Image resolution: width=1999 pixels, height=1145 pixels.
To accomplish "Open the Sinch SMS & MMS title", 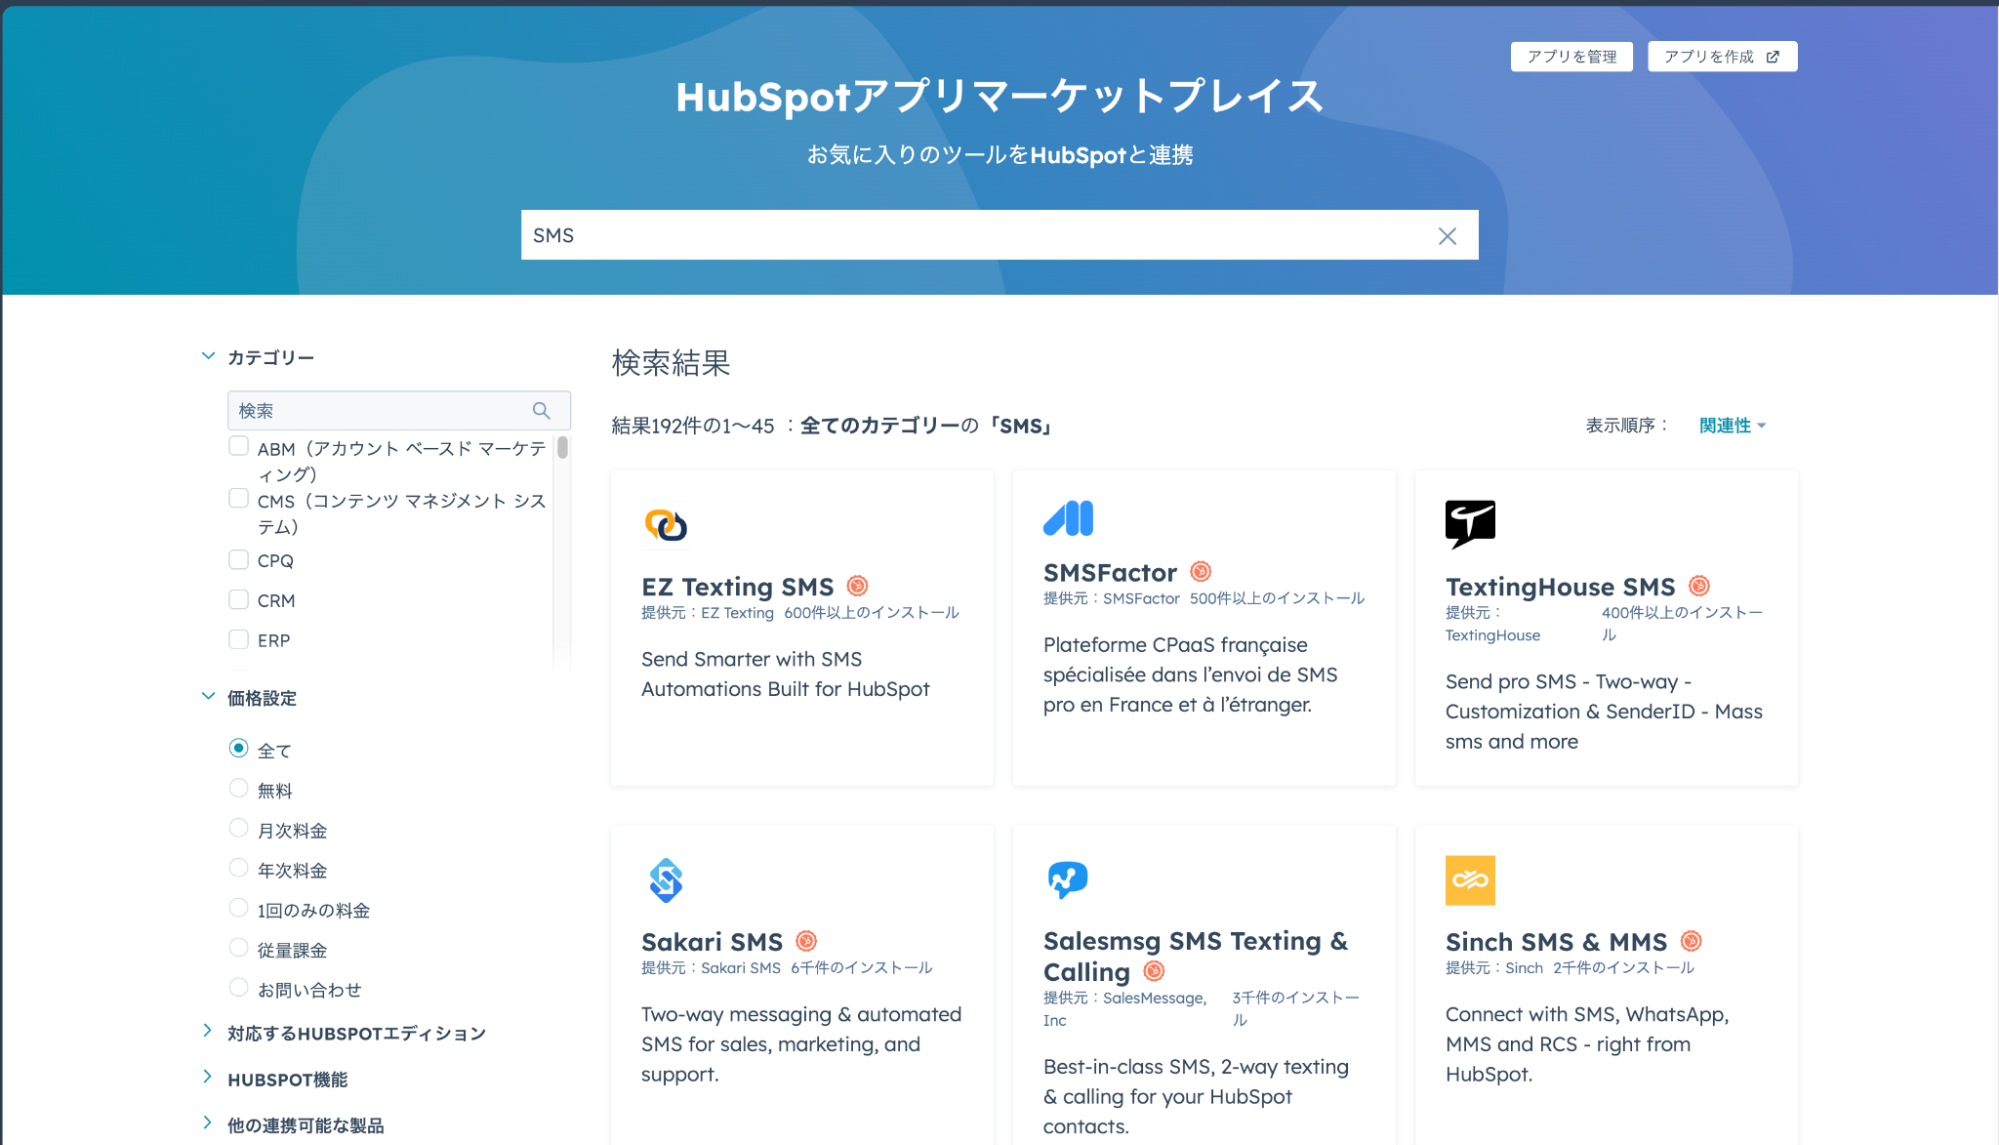I will (1556, 942).
